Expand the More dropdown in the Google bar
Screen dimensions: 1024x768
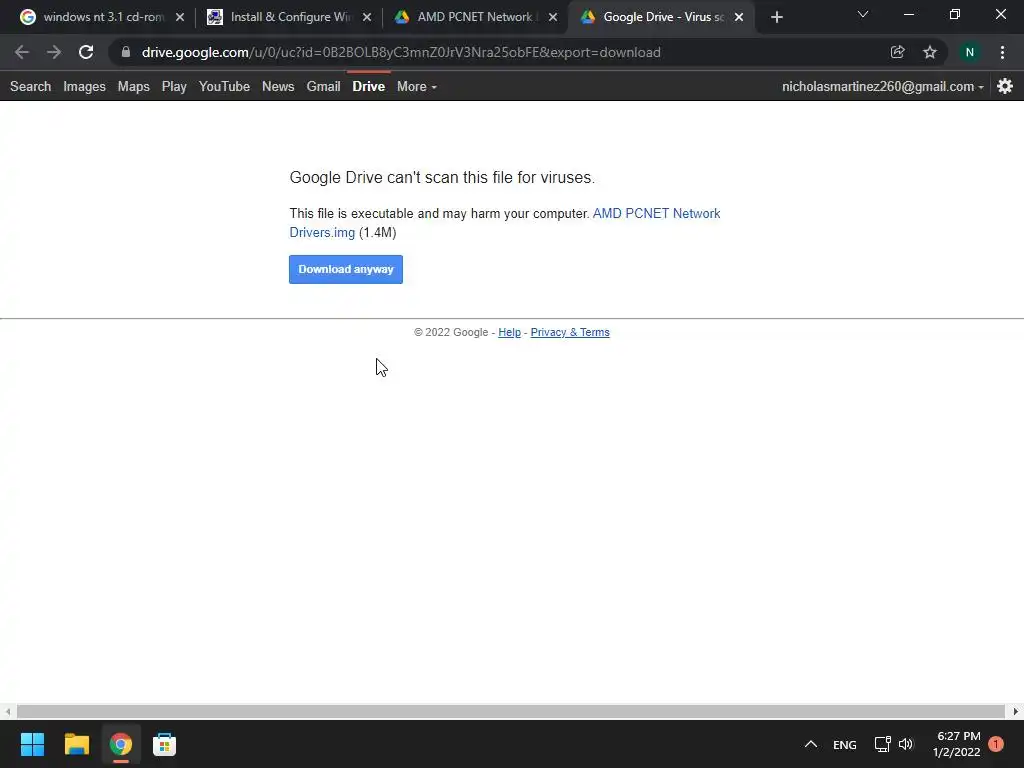coord(417,86)
